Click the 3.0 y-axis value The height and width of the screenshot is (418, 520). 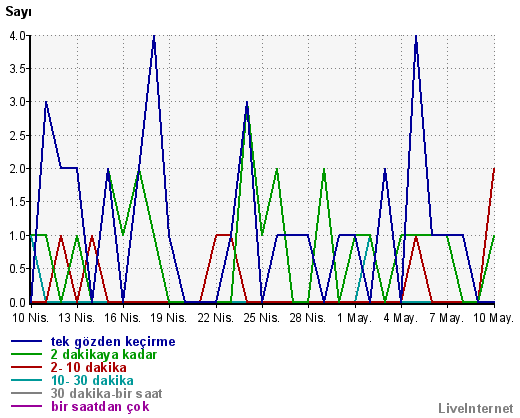(18, 102)
